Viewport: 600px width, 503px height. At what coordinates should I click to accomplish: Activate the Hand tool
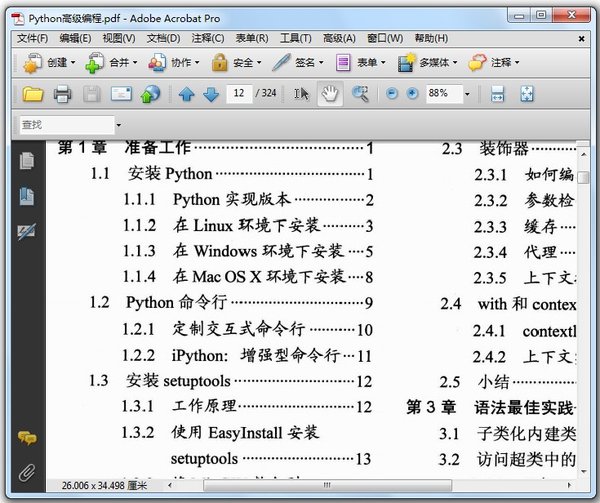[x=330, y=94]
